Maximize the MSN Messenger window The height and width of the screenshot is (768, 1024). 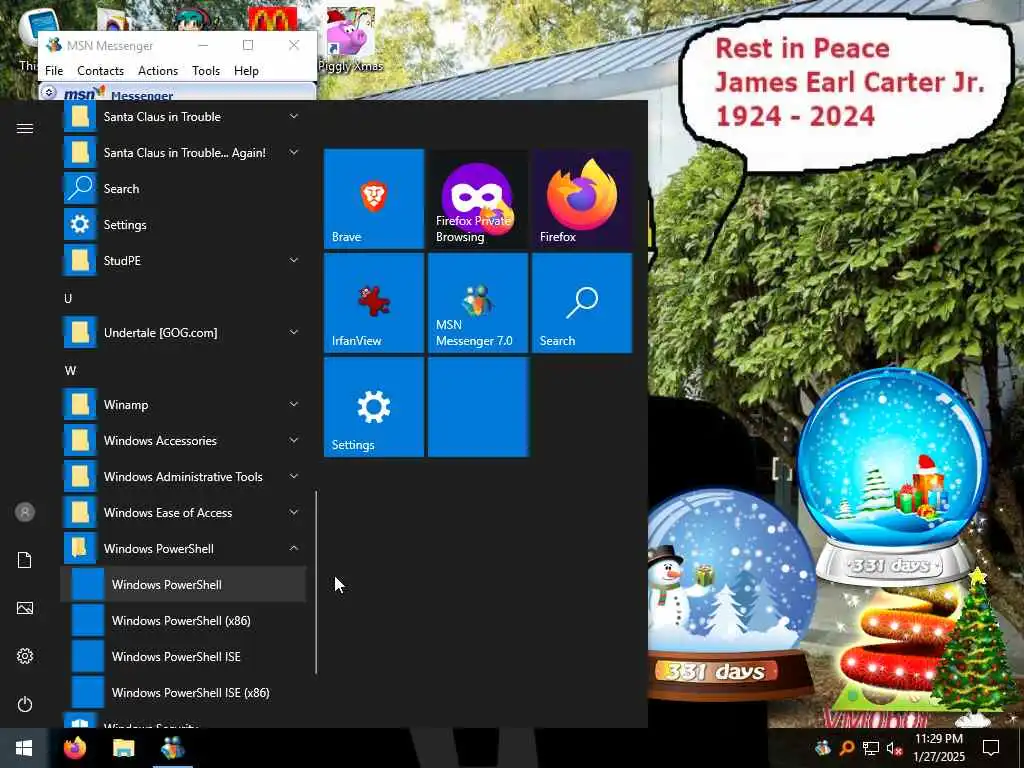click(248, 45)
